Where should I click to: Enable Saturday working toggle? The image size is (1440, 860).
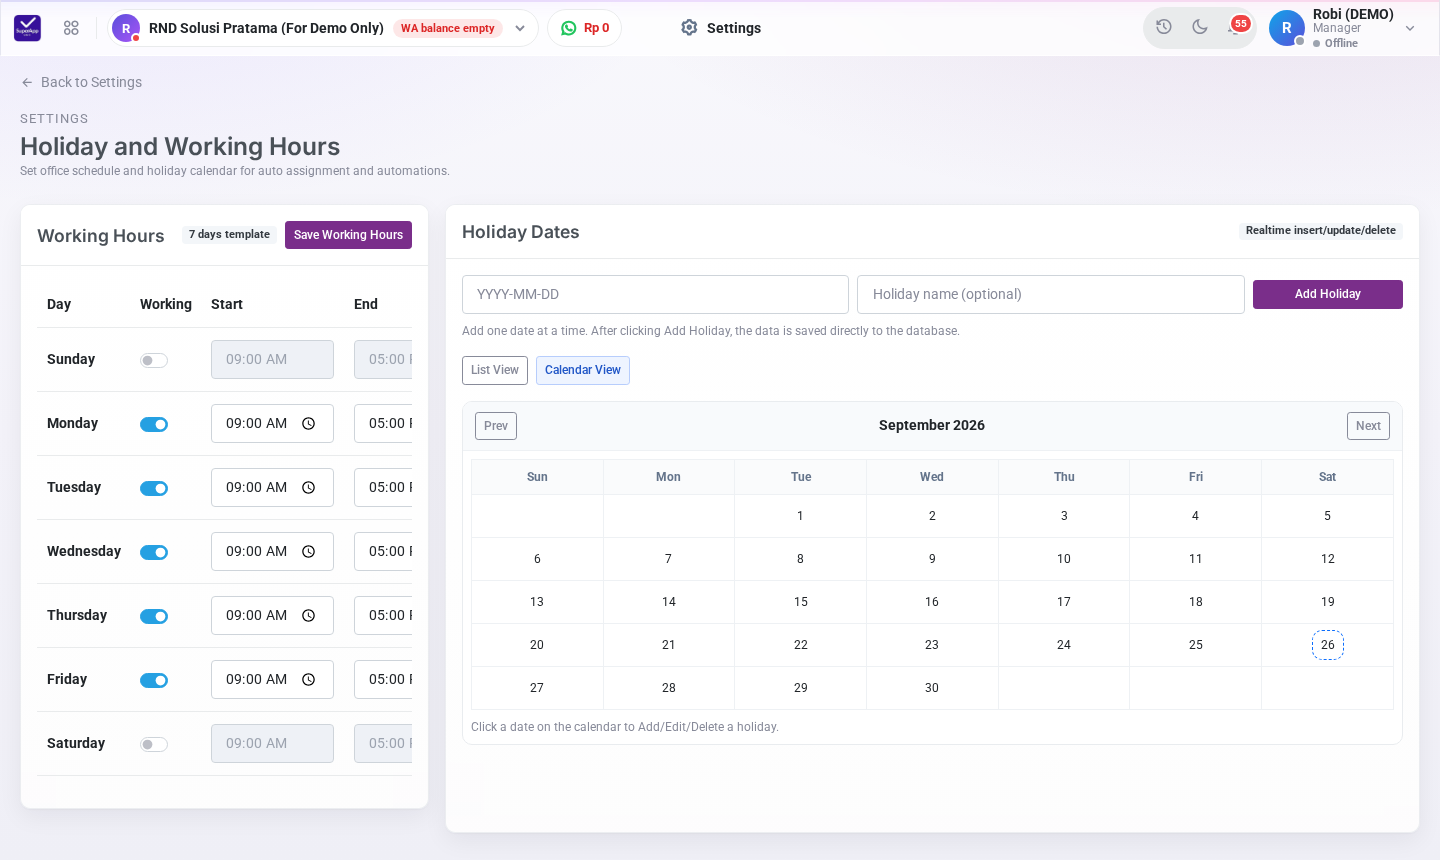(154, 744)
